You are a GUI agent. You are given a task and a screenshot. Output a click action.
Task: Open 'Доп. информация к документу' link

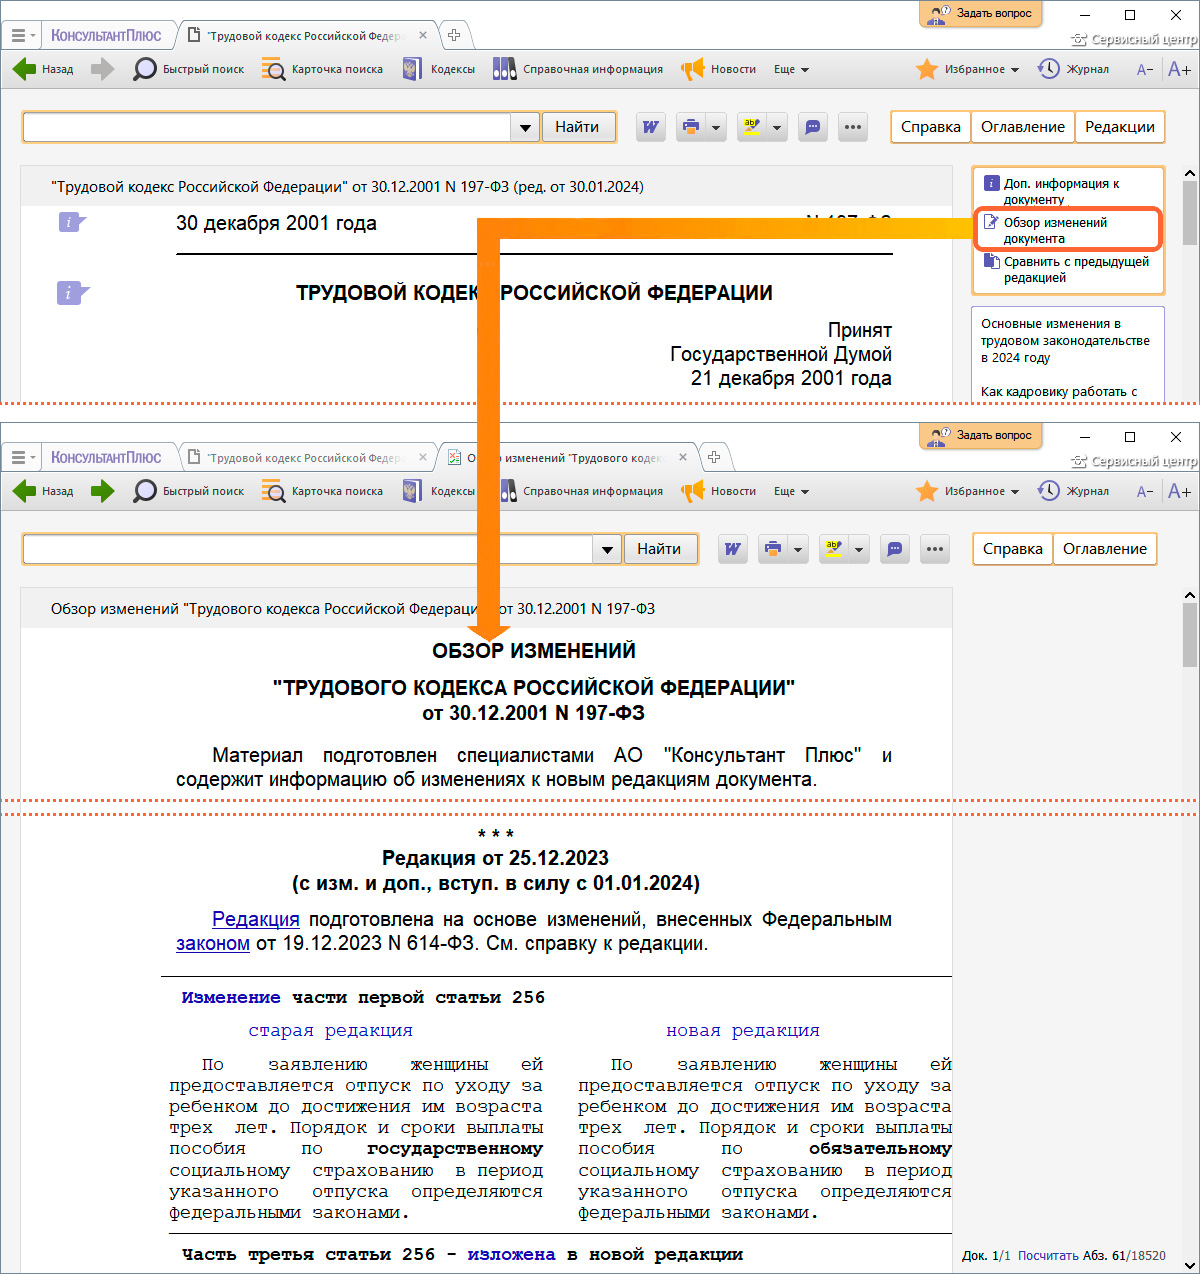[x=1061, y=191]
